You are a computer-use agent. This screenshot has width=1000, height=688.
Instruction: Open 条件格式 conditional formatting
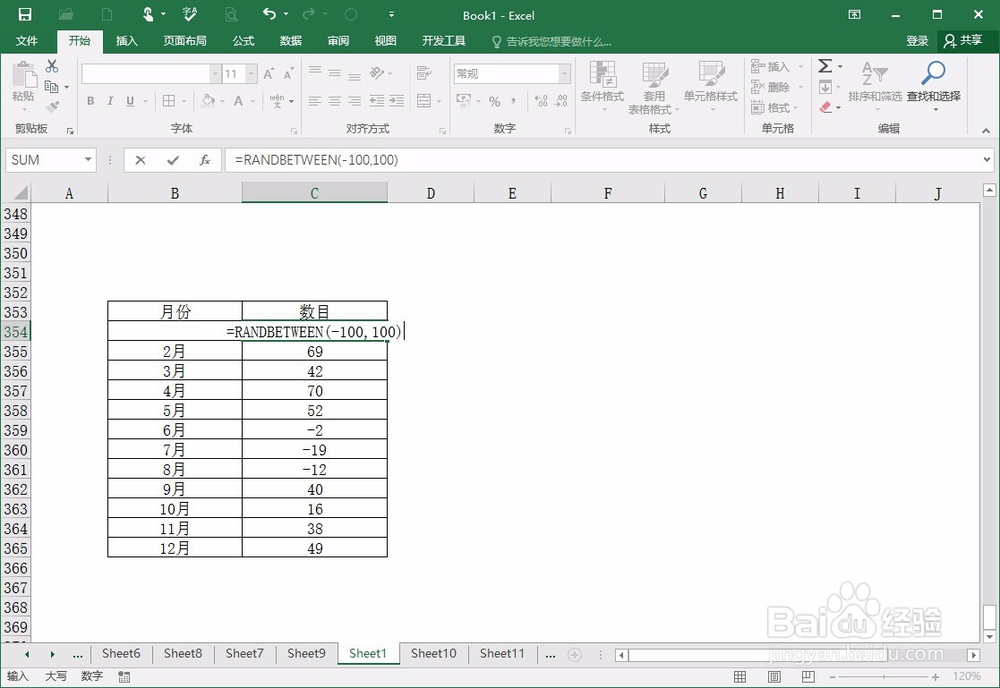(602, 86)
